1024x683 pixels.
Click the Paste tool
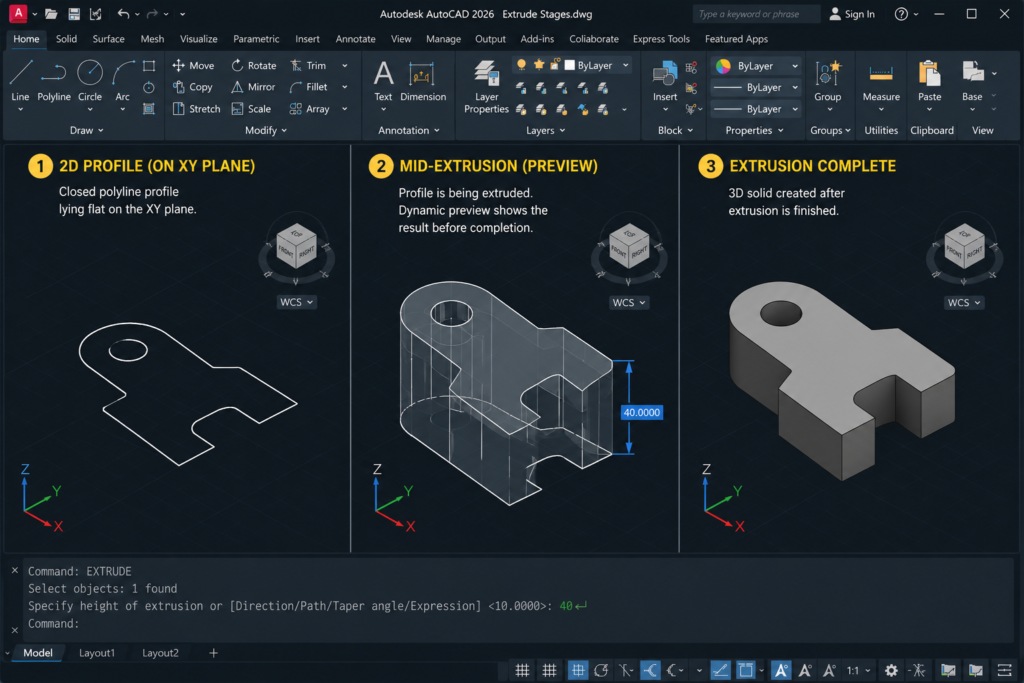929,80
